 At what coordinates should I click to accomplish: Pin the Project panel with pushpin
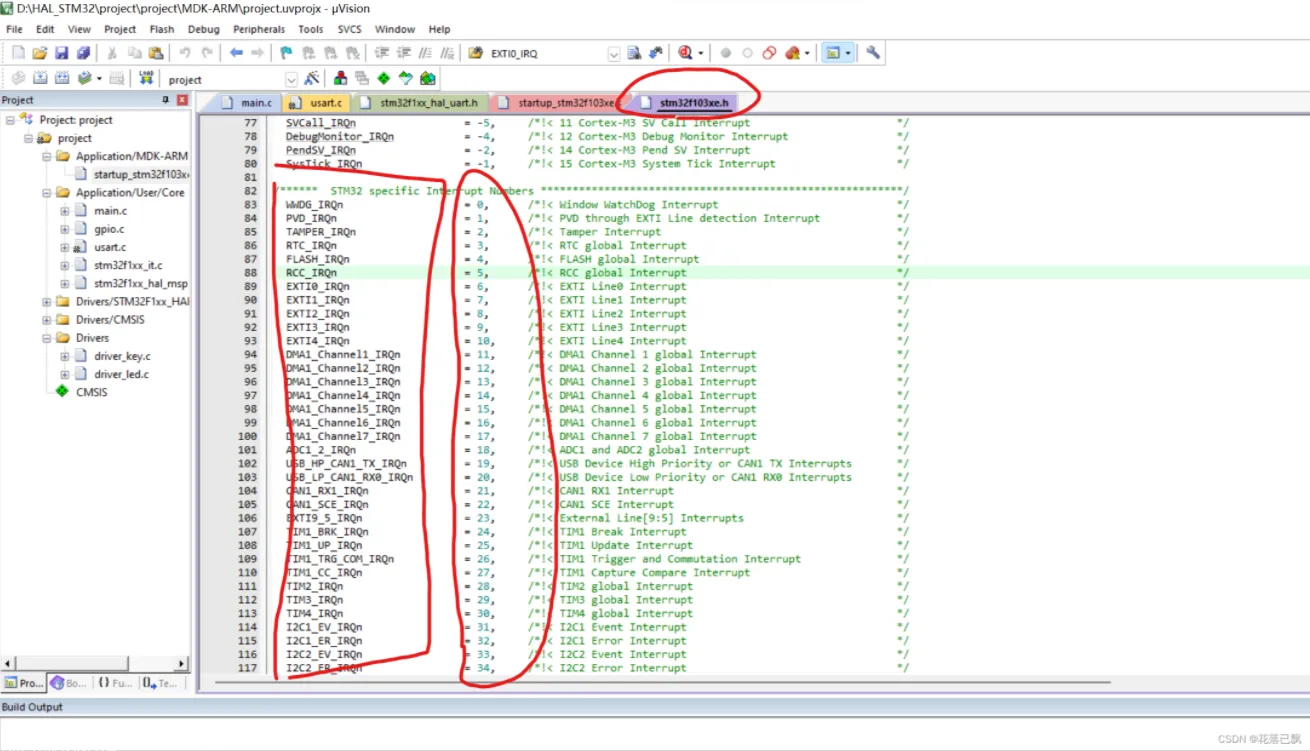click(x=166, y=100)
